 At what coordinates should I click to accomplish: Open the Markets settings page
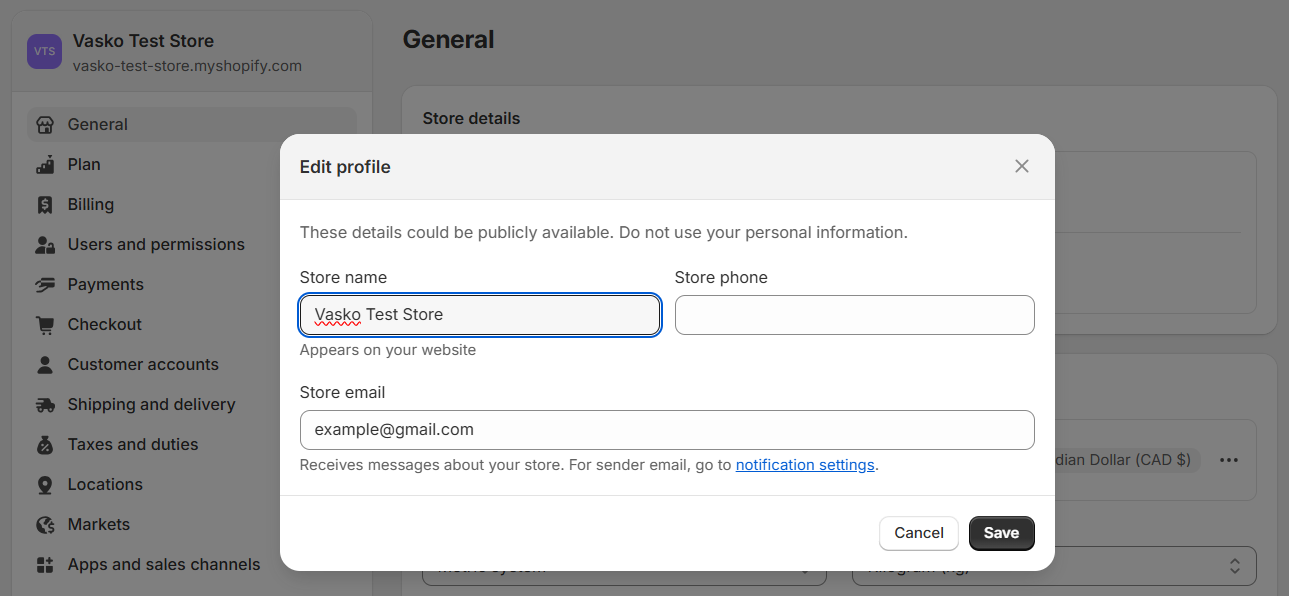(98, 525)
